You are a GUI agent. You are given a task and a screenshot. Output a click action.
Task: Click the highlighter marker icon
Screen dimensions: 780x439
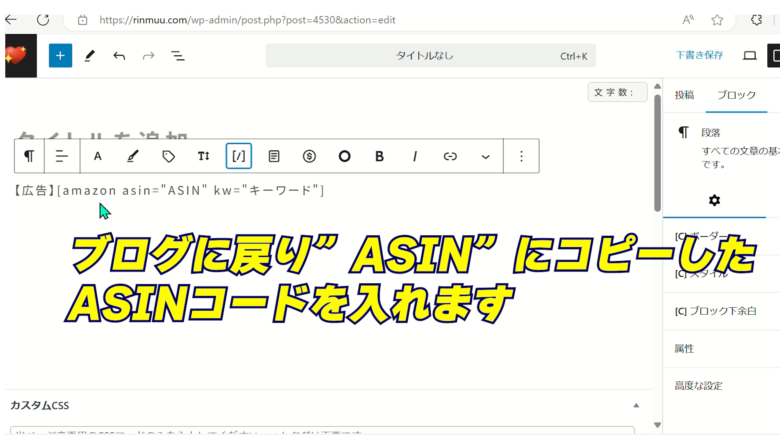pyautogui.click(x=132, y=156)
